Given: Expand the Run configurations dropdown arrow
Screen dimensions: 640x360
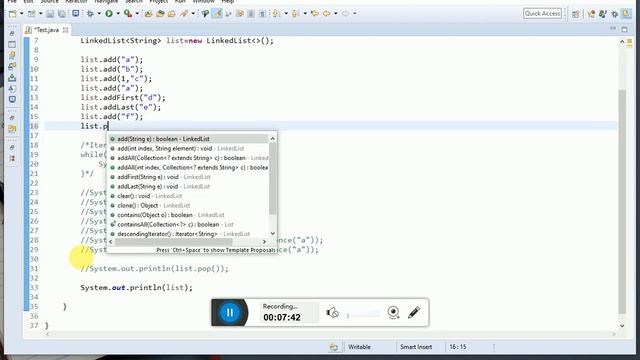Looking at the screenshot, I should pyautogui.click(x=118, y=13).
